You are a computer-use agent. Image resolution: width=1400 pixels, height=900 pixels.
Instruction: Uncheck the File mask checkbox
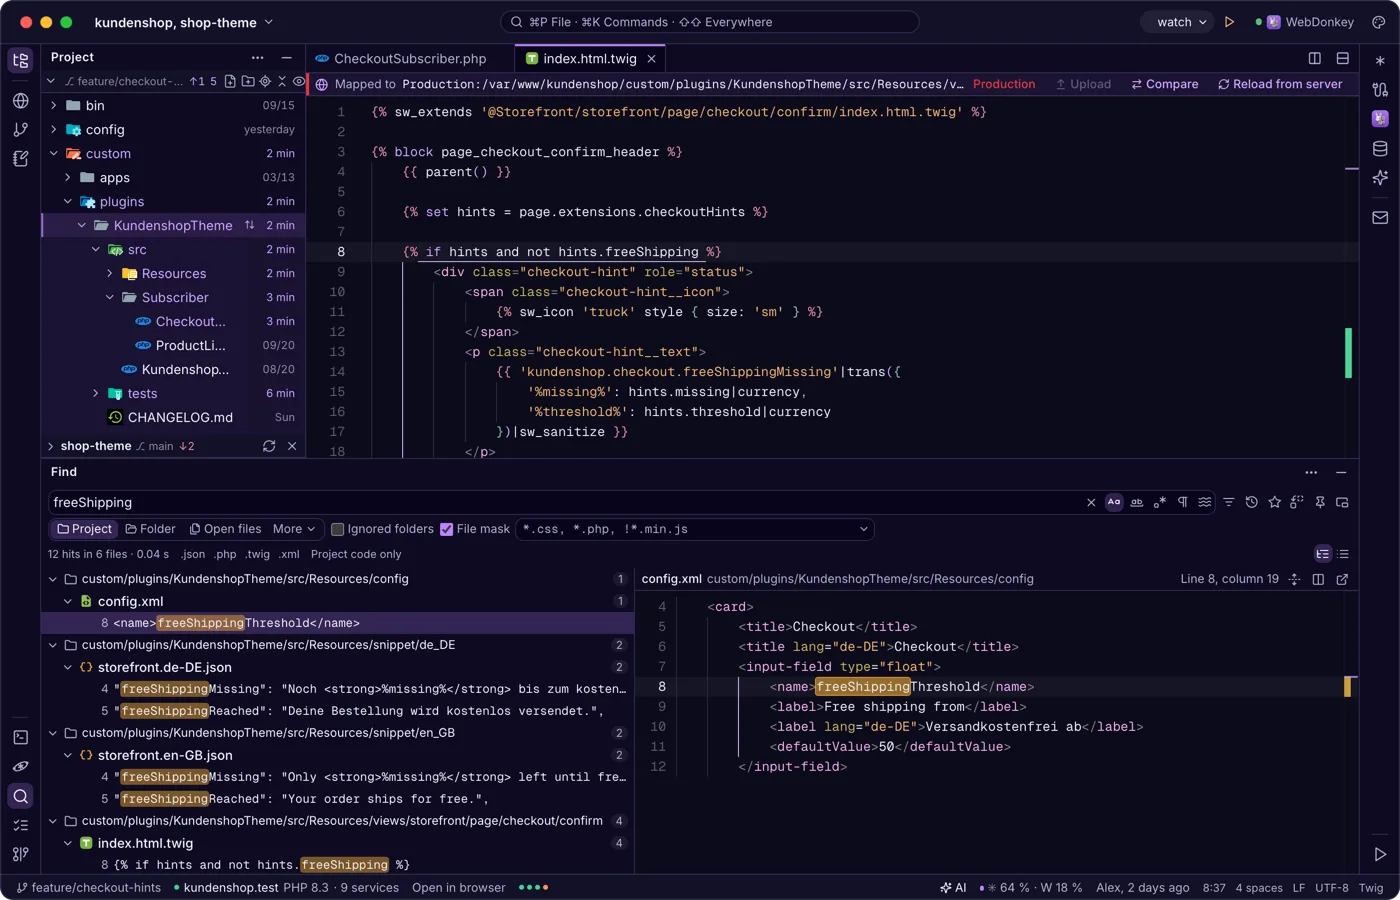click(447, 529)
